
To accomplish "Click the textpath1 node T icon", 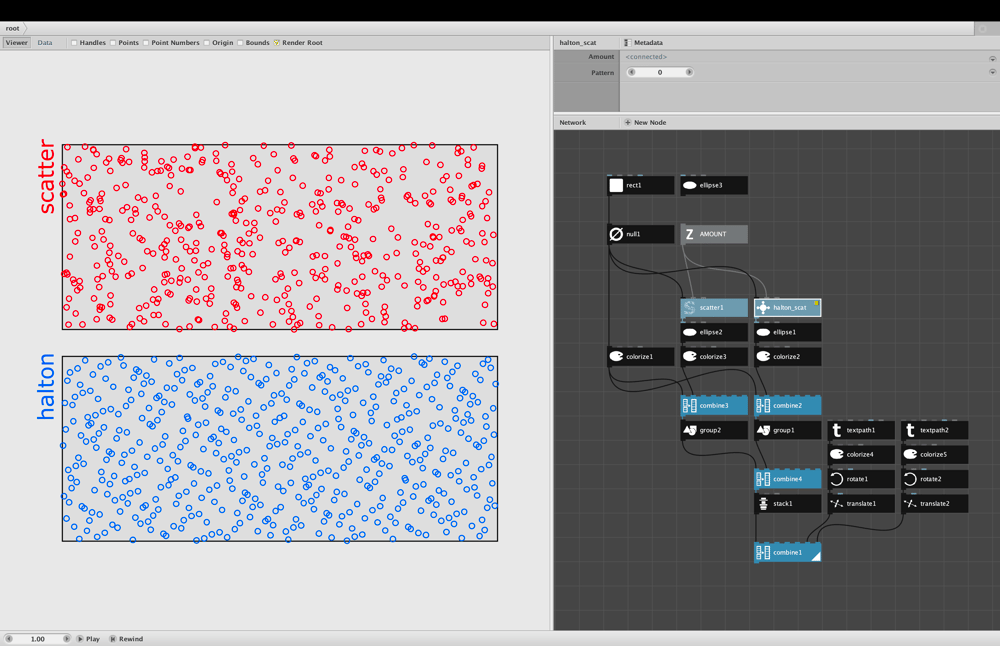I will pyautogui.click(x=837, y=430).
